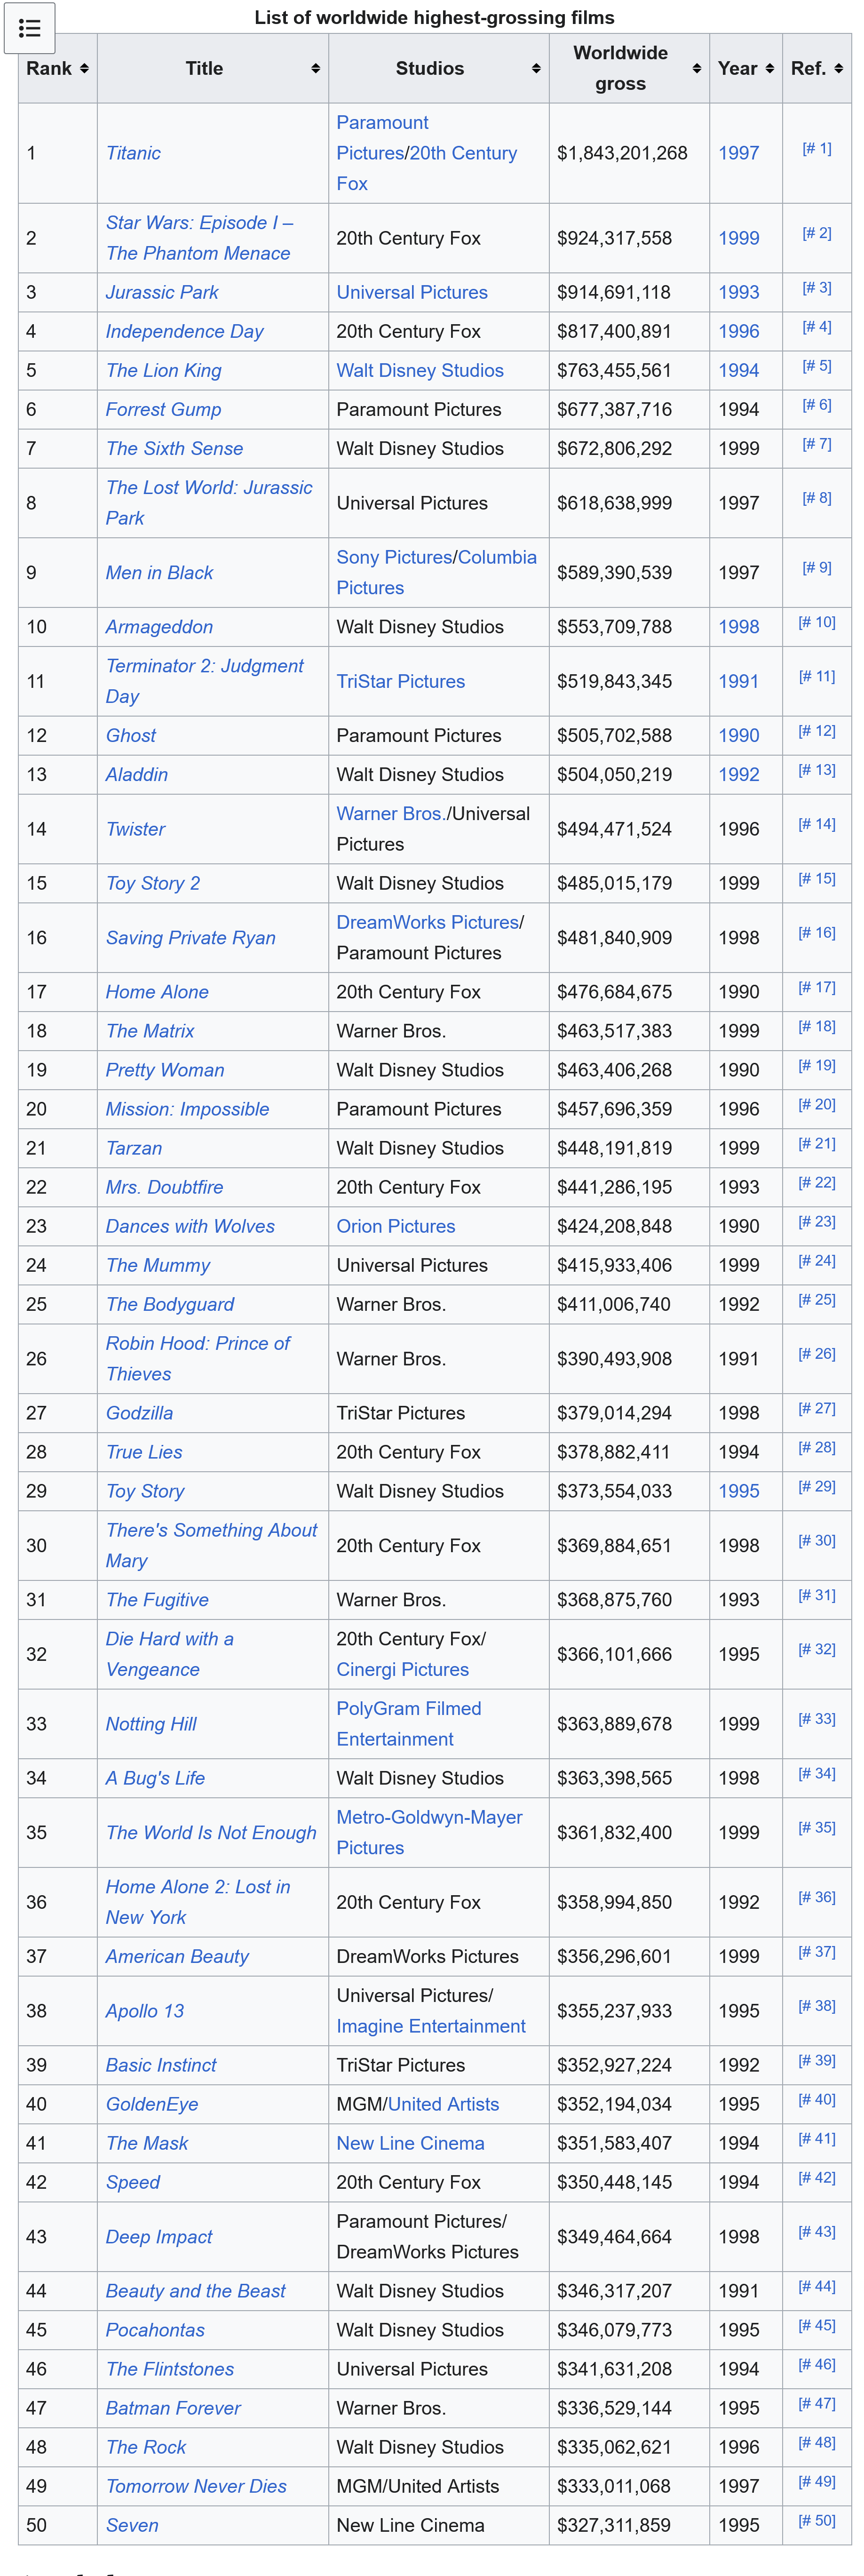Screen dimensions: 864x2576
Task: Open Forrest Gump article
Action: click(164, 409)
